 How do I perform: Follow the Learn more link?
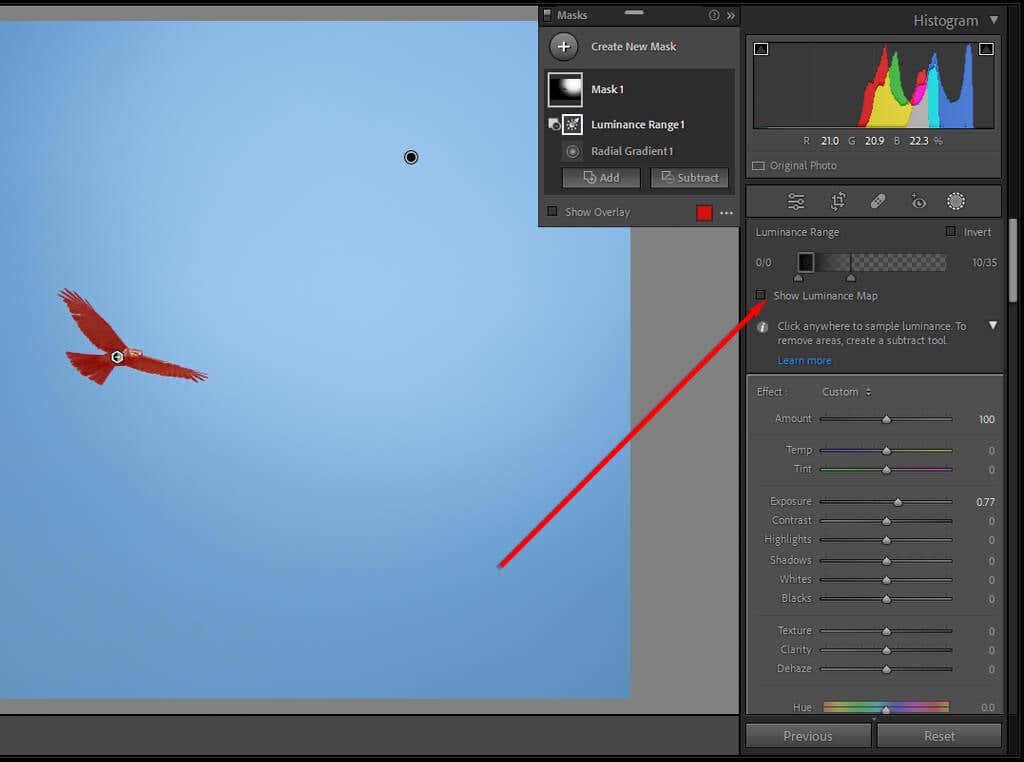coord(804,361)
